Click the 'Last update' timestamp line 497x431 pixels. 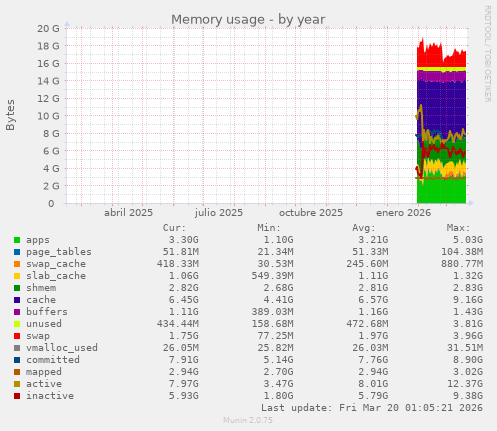tap(372, 408)
